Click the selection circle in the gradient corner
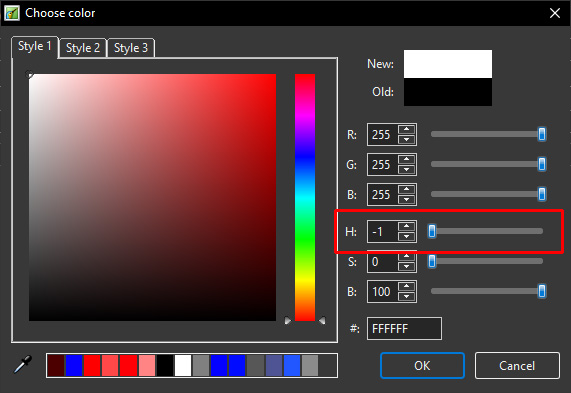 29,75
